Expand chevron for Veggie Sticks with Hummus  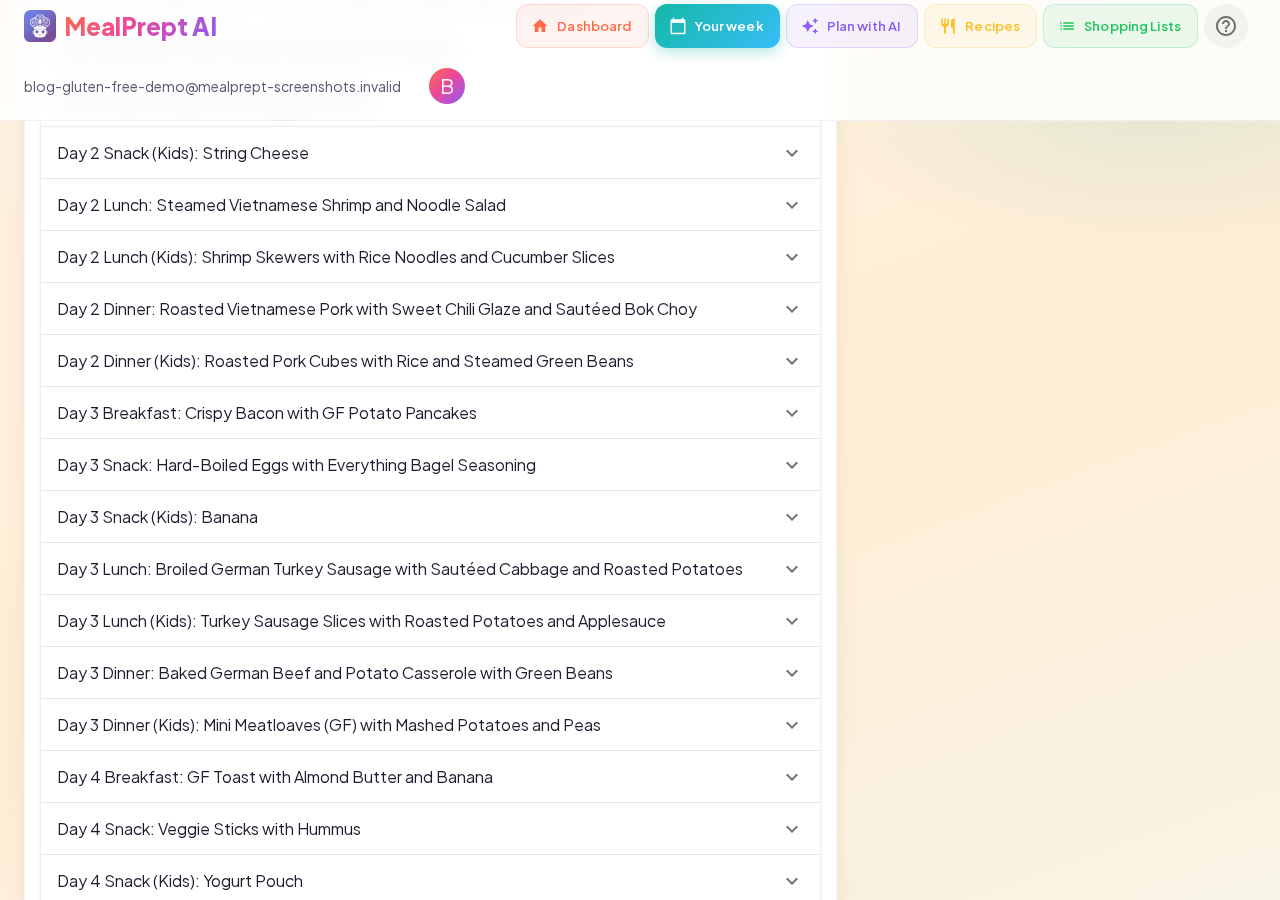(792, 829)
